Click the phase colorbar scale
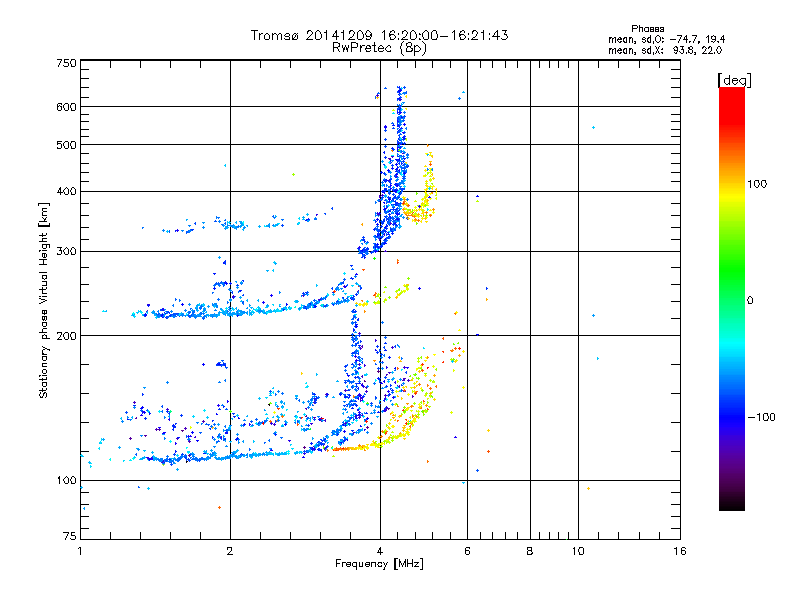The width and height of the screenshot is (800, 600). 732,299
